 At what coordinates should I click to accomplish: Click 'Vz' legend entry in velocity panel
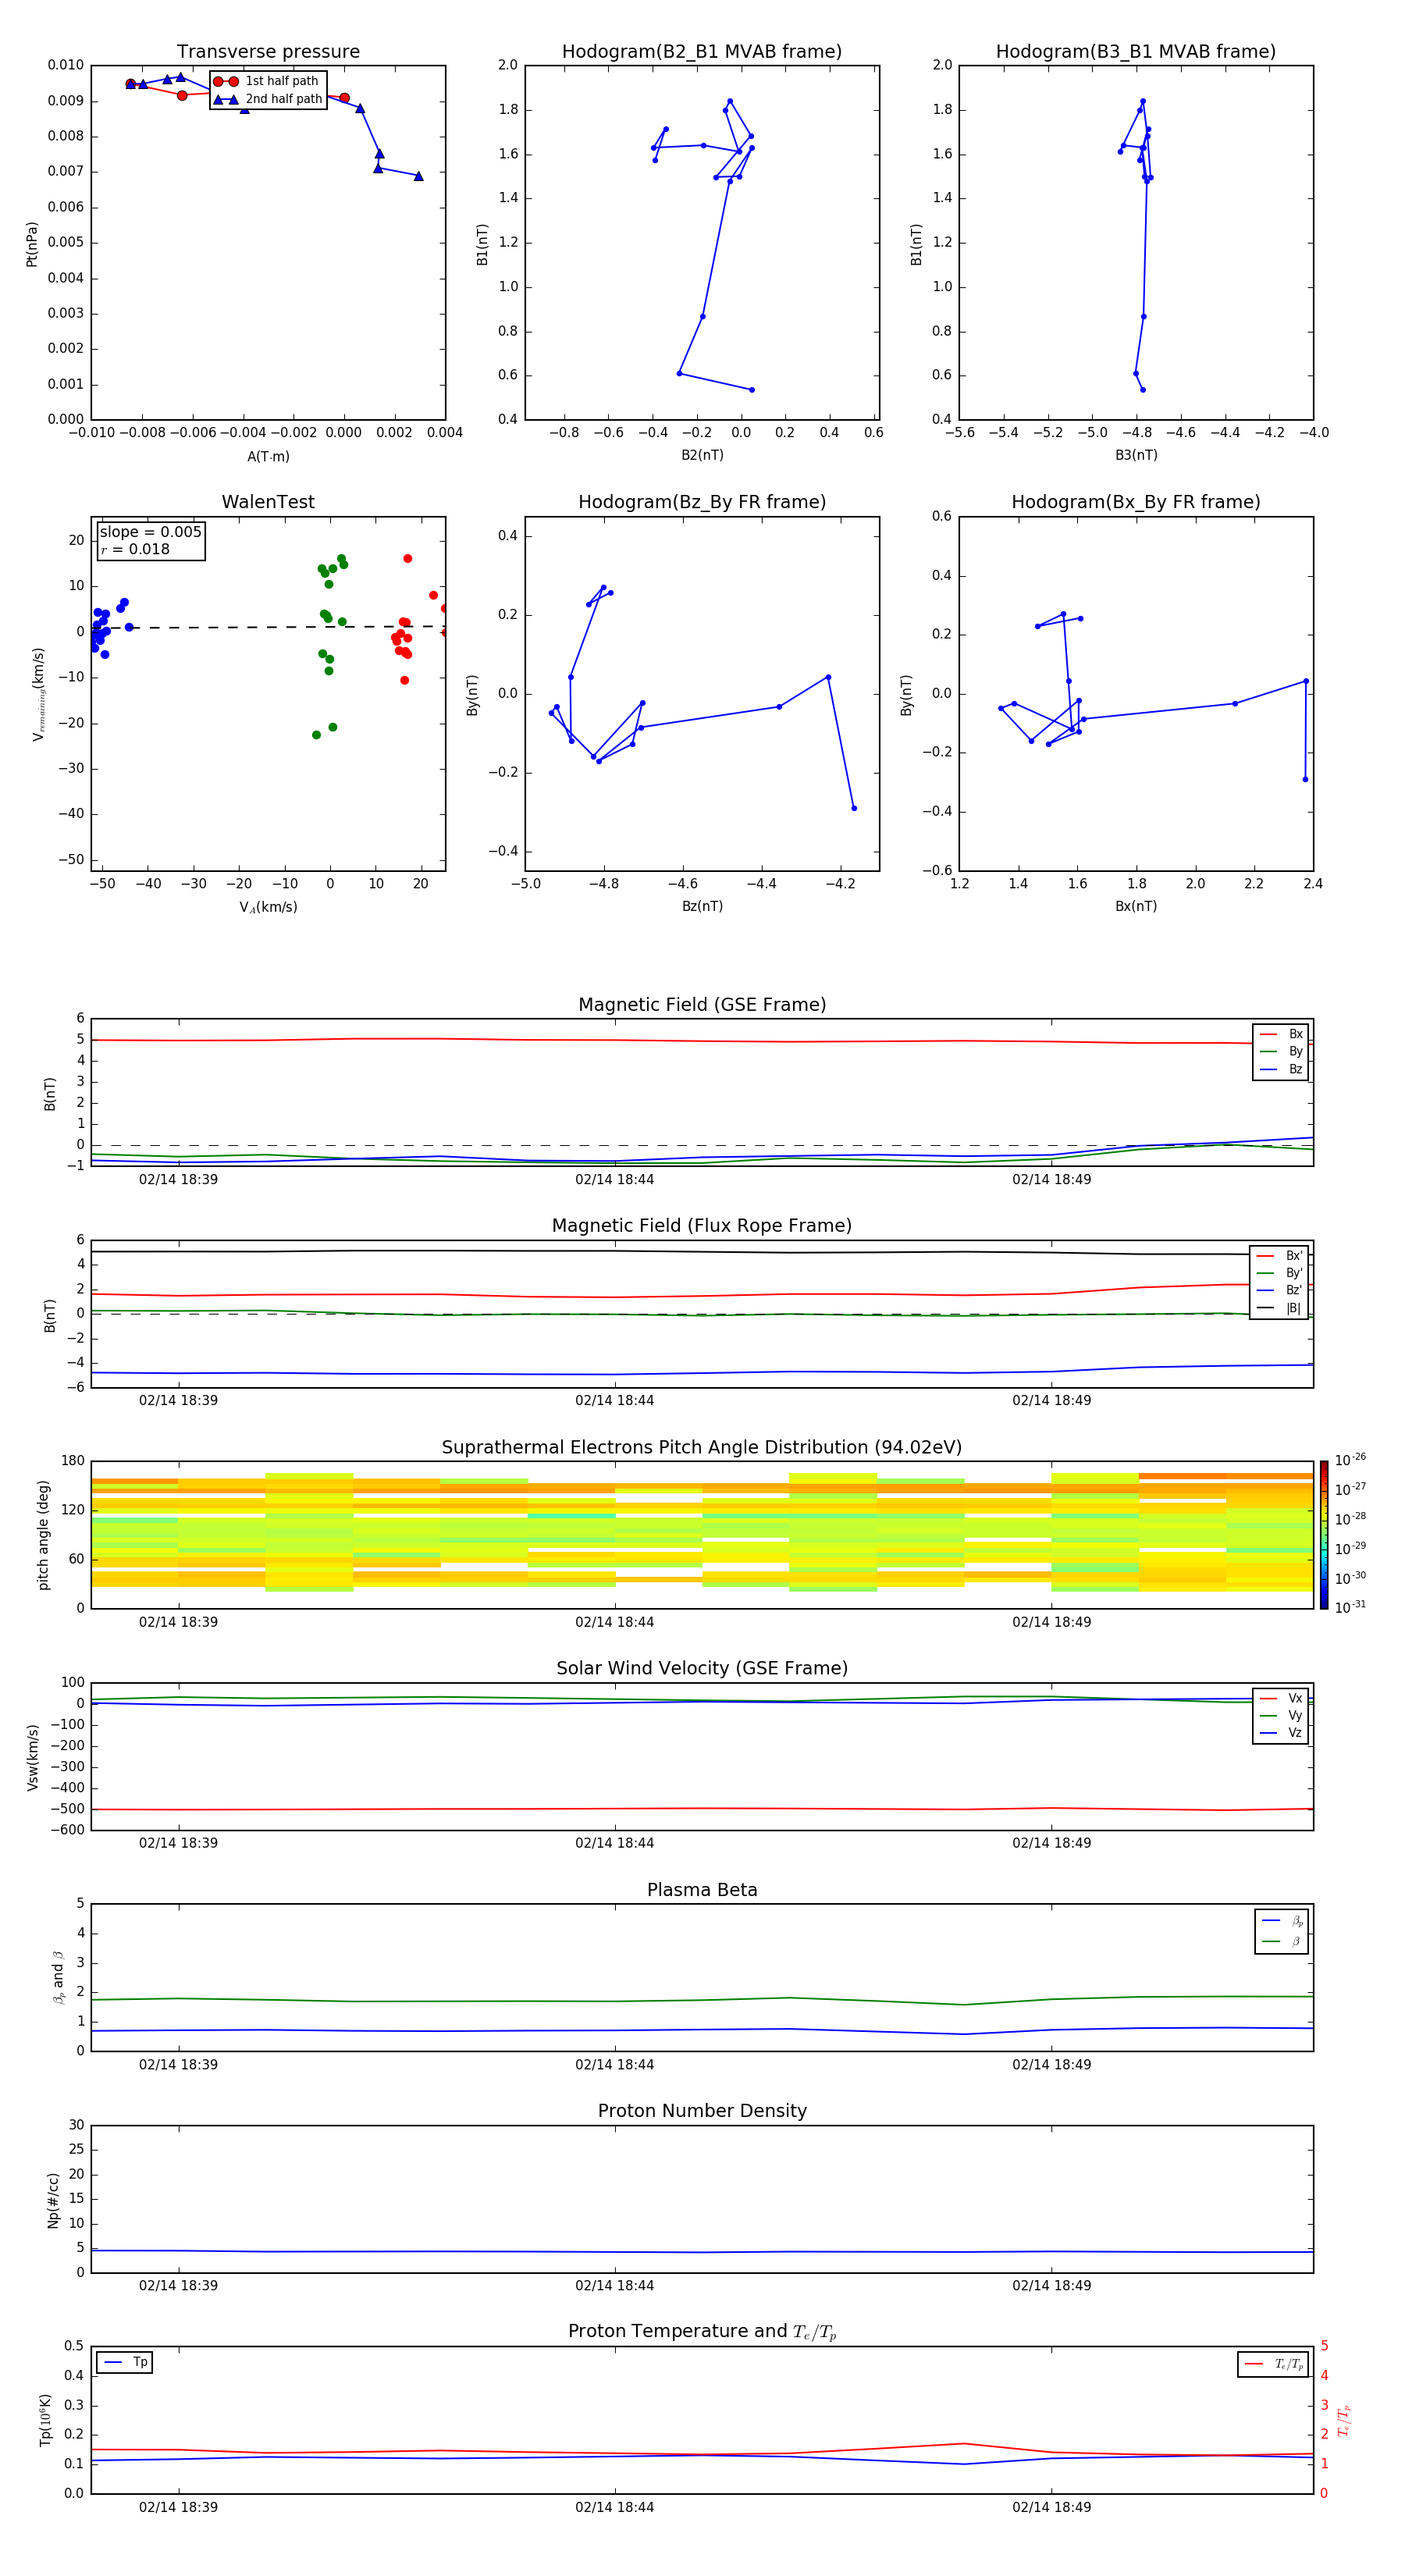tap(1281, 1732)
